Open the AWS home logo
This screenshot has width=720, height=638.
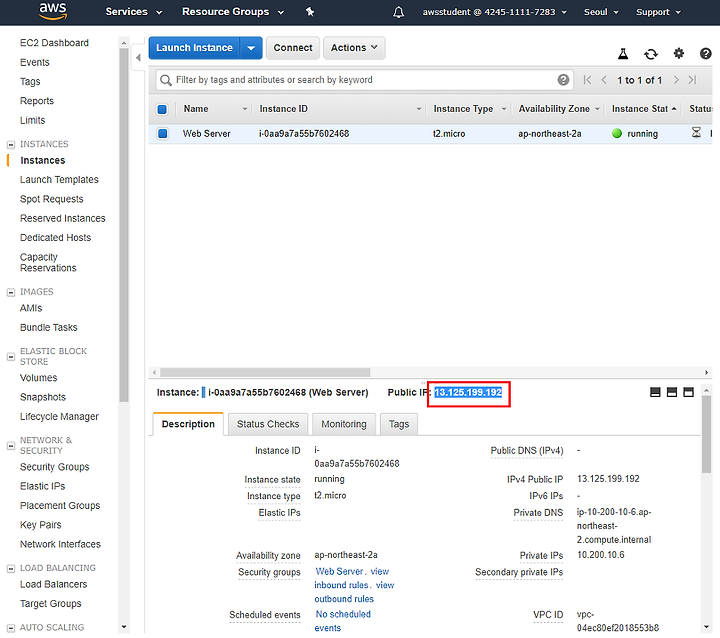click(x=53, y=11)
